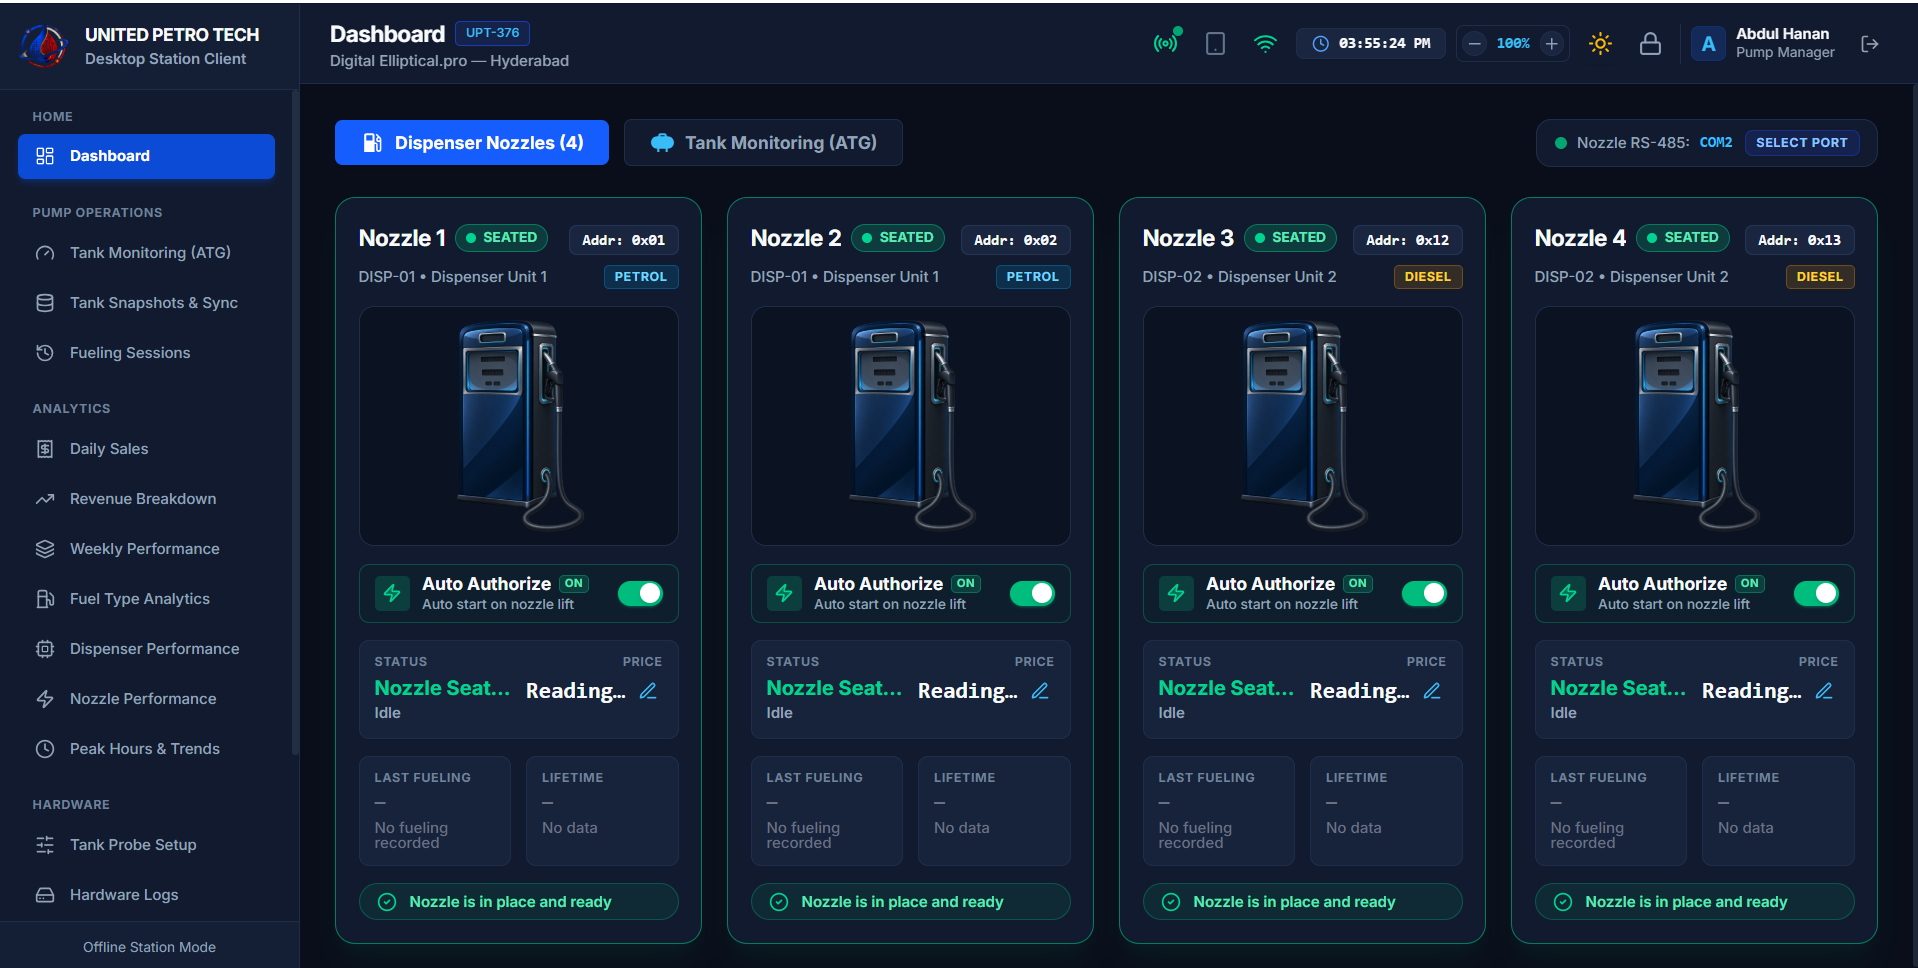1918x968 pixels.
Task: Click the United Petro Tech logo
Action: 44,46
